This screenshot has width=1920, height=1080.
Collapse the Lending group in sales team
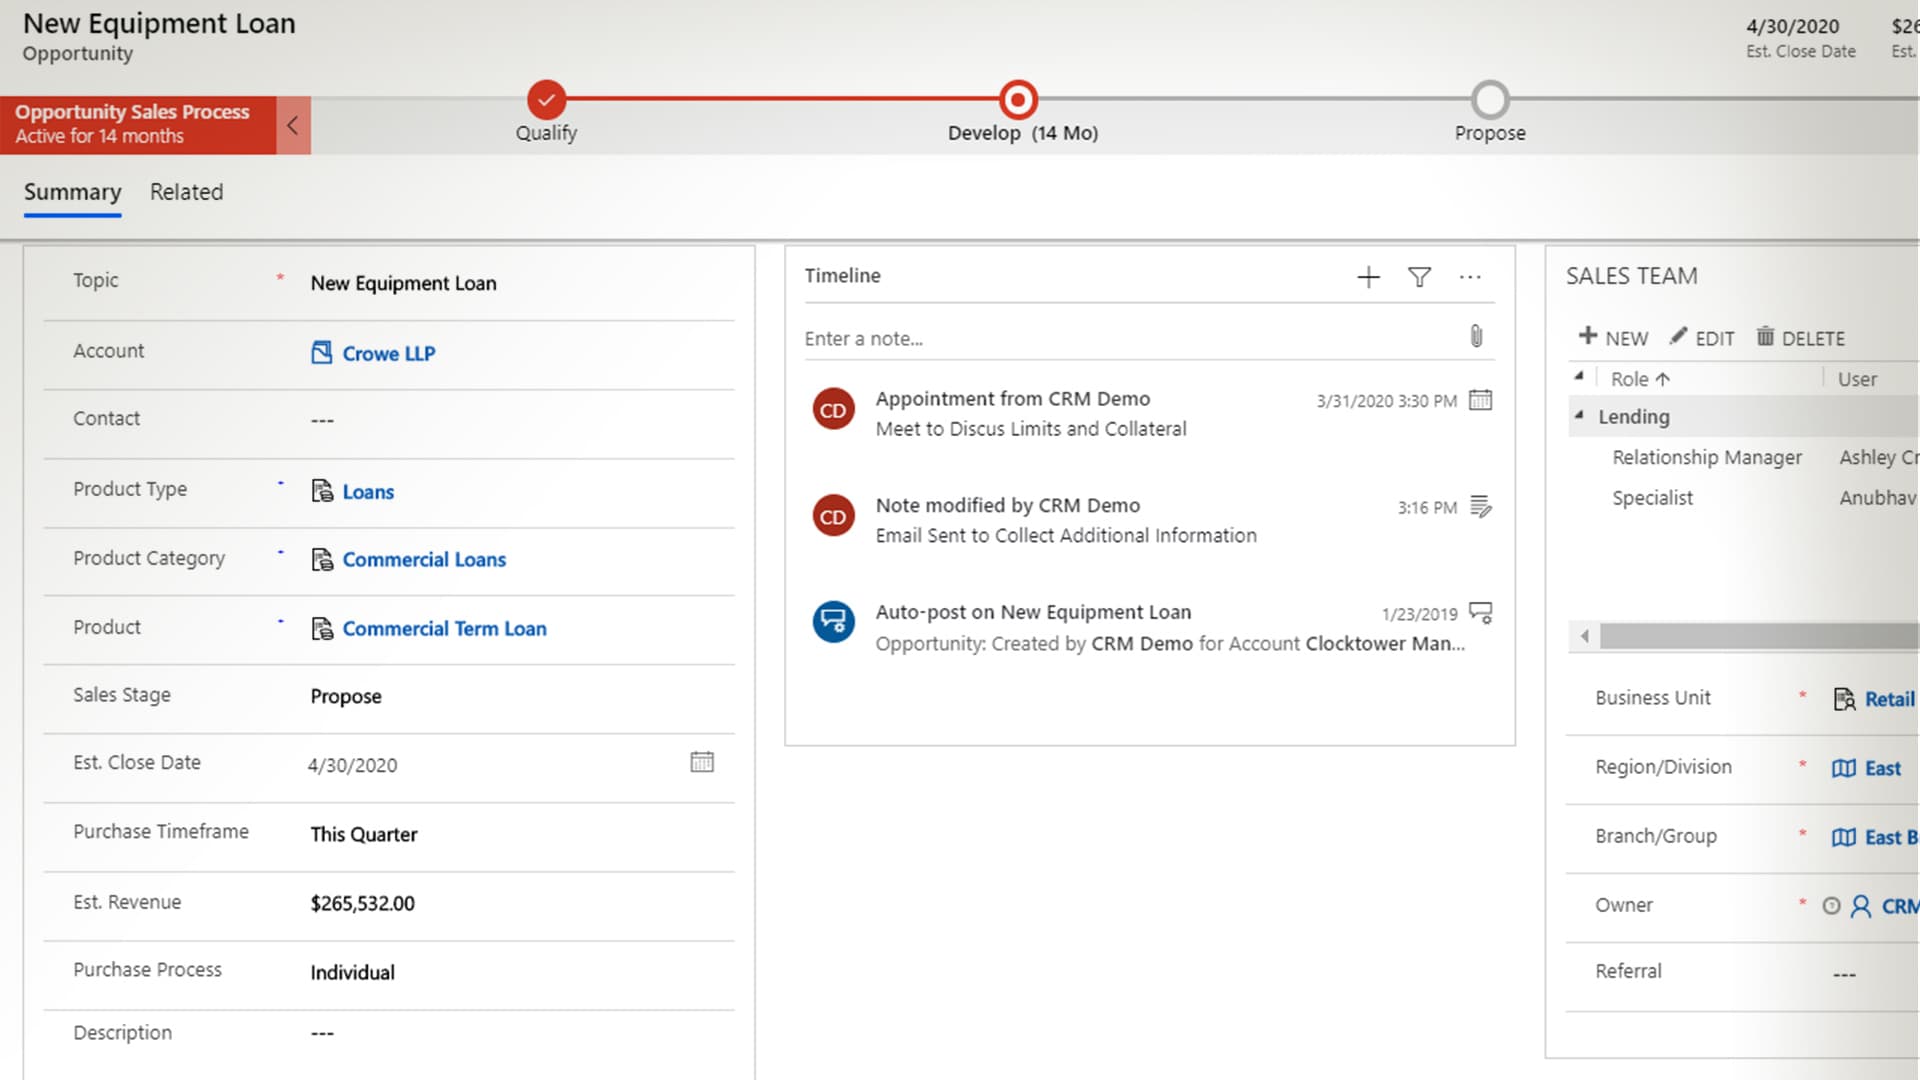[1579, 415]
